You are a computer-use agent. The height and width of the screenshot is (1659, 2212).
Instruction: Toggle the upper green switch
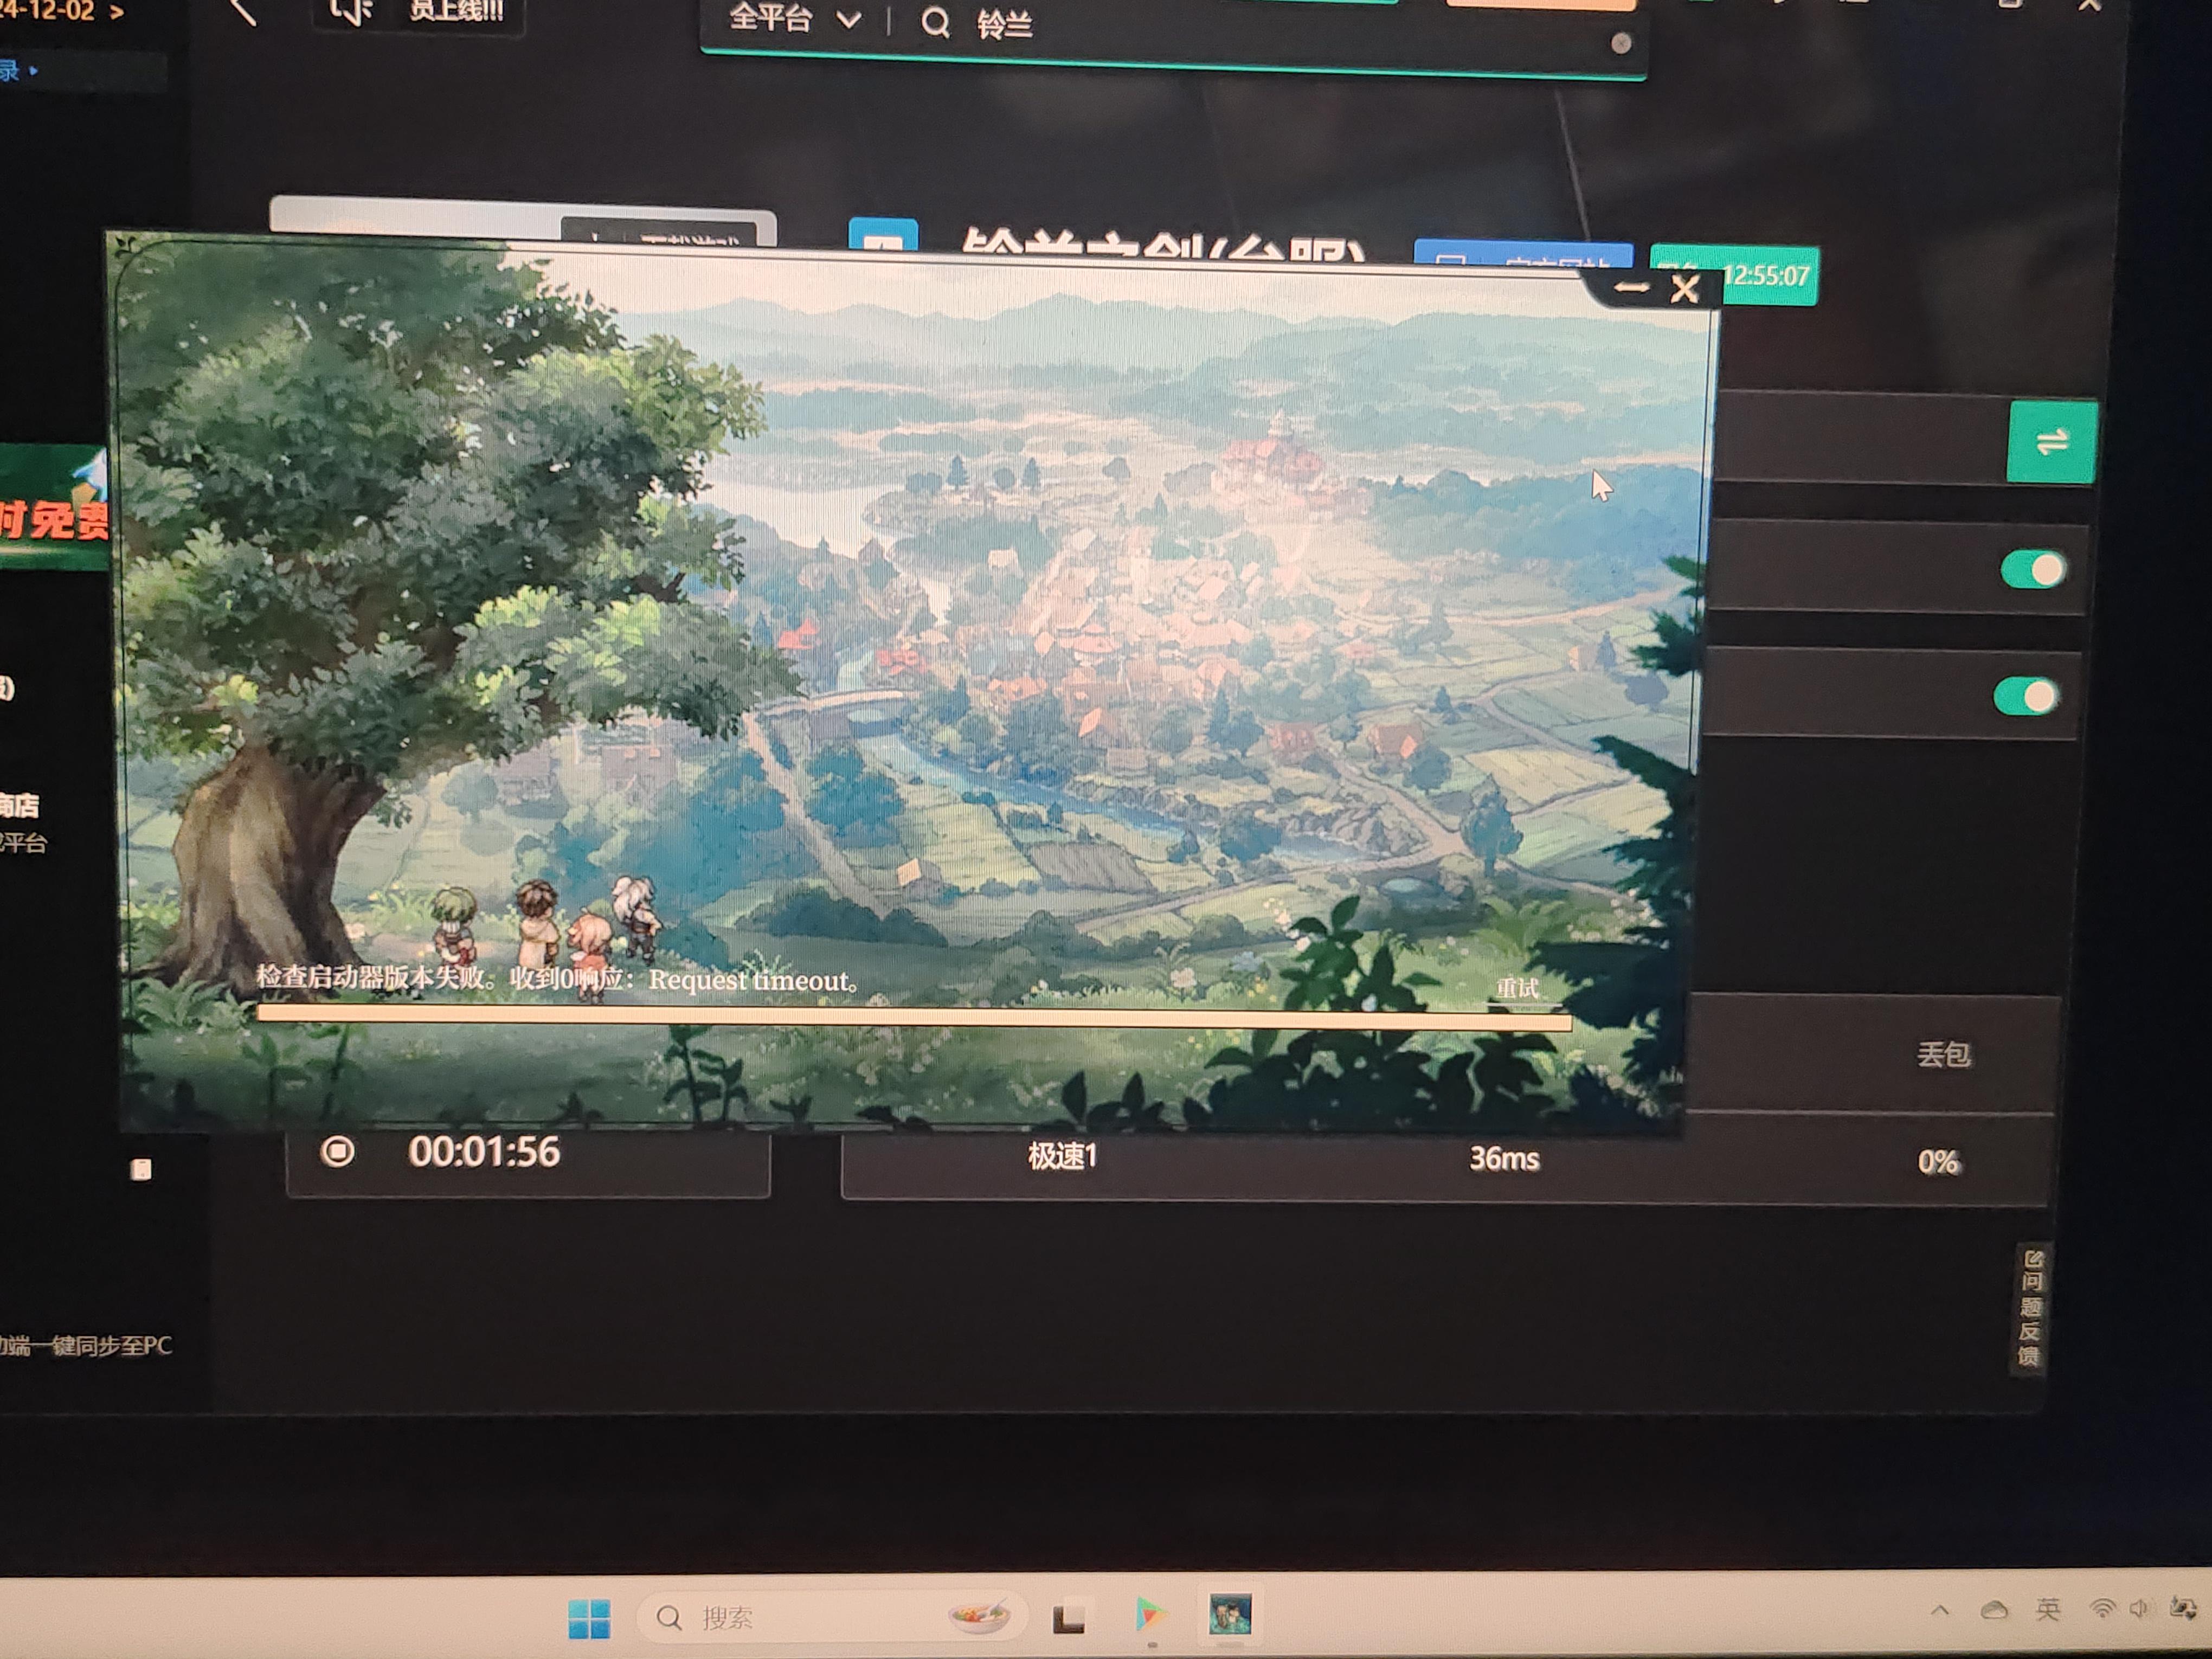pyautogui.click(x=2033, y=570)
